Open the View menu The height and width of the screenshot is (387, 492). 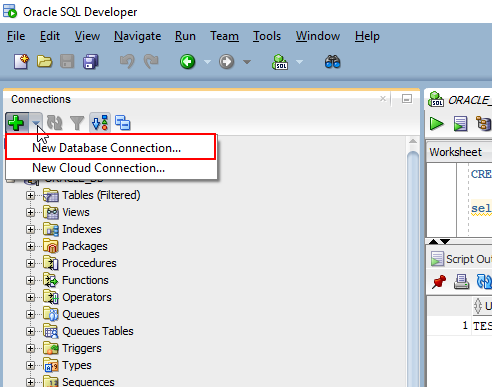(x=87, y=36)
